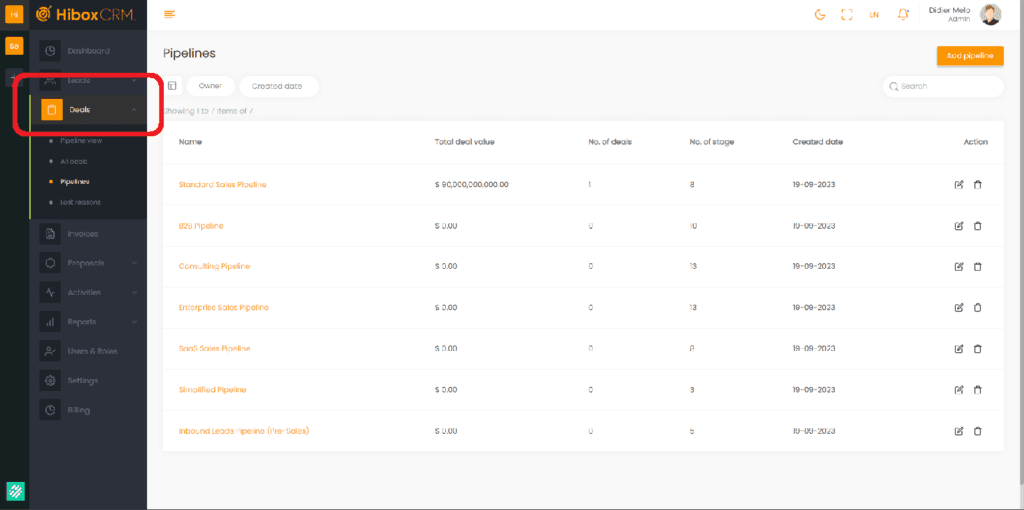Edit the Standard Sales Pipeline row
Image resolution: width=1024 pixels, height=510 pixels.
click(959, 185)
